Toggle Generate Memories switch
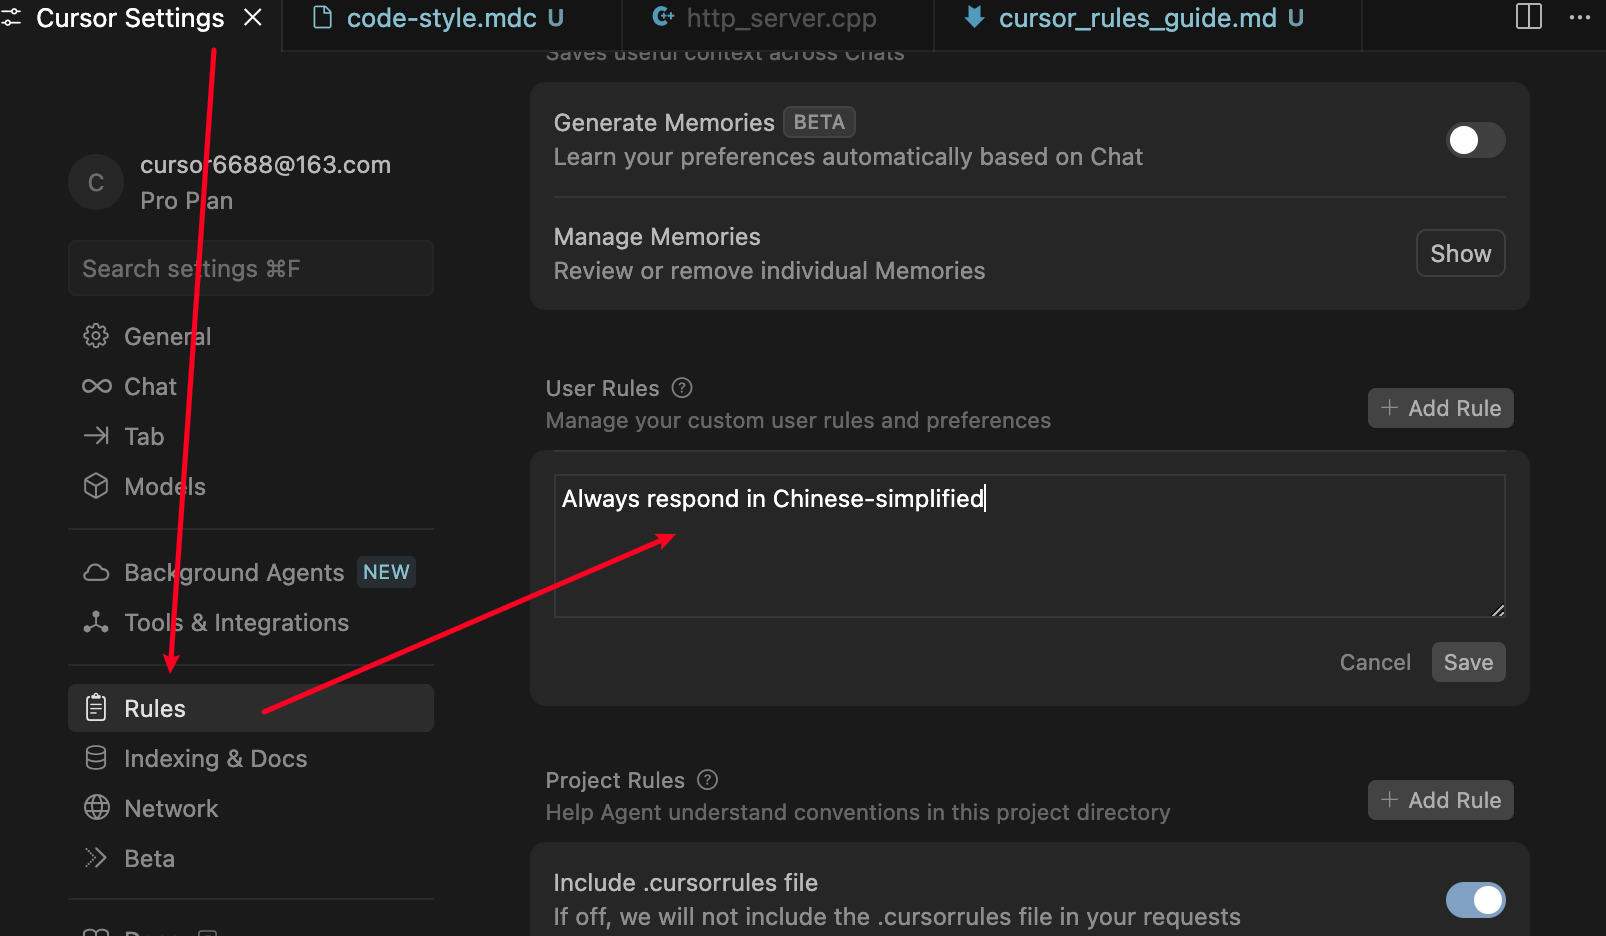Viewport: 1606px width, 936px height. 1475,140
